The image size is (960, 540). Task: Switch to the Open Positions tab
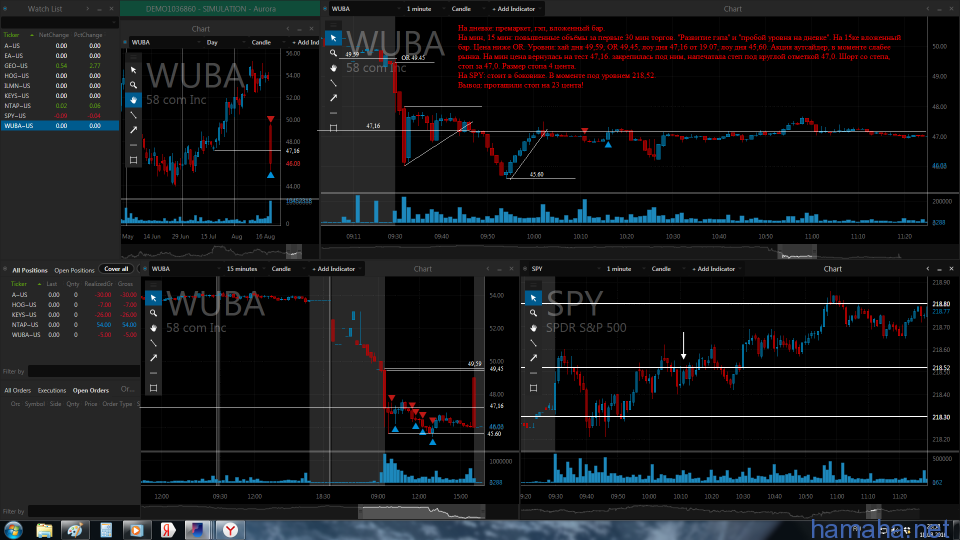point(74,271)
